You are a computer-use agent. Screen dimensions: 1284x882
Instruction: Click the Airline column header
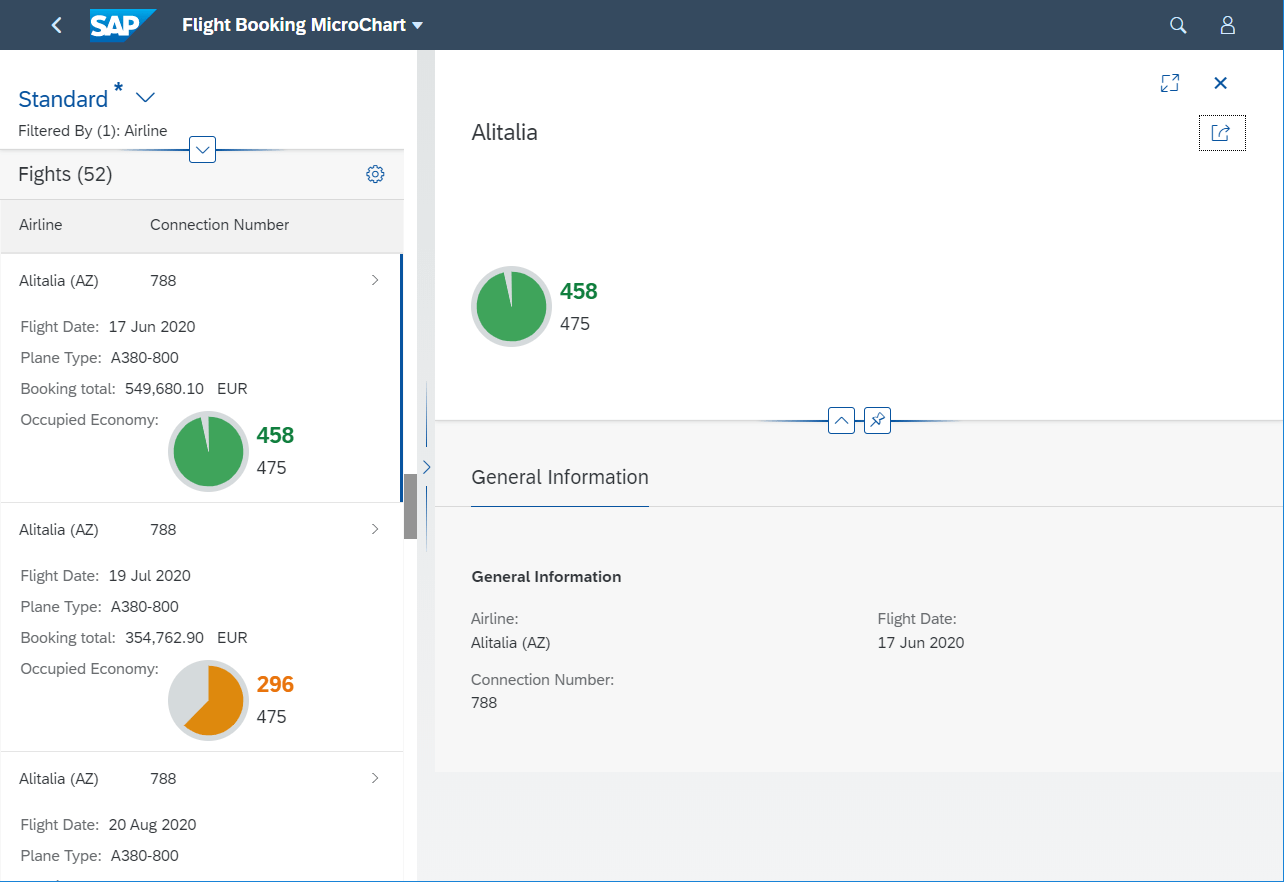(x=41, y=225)
